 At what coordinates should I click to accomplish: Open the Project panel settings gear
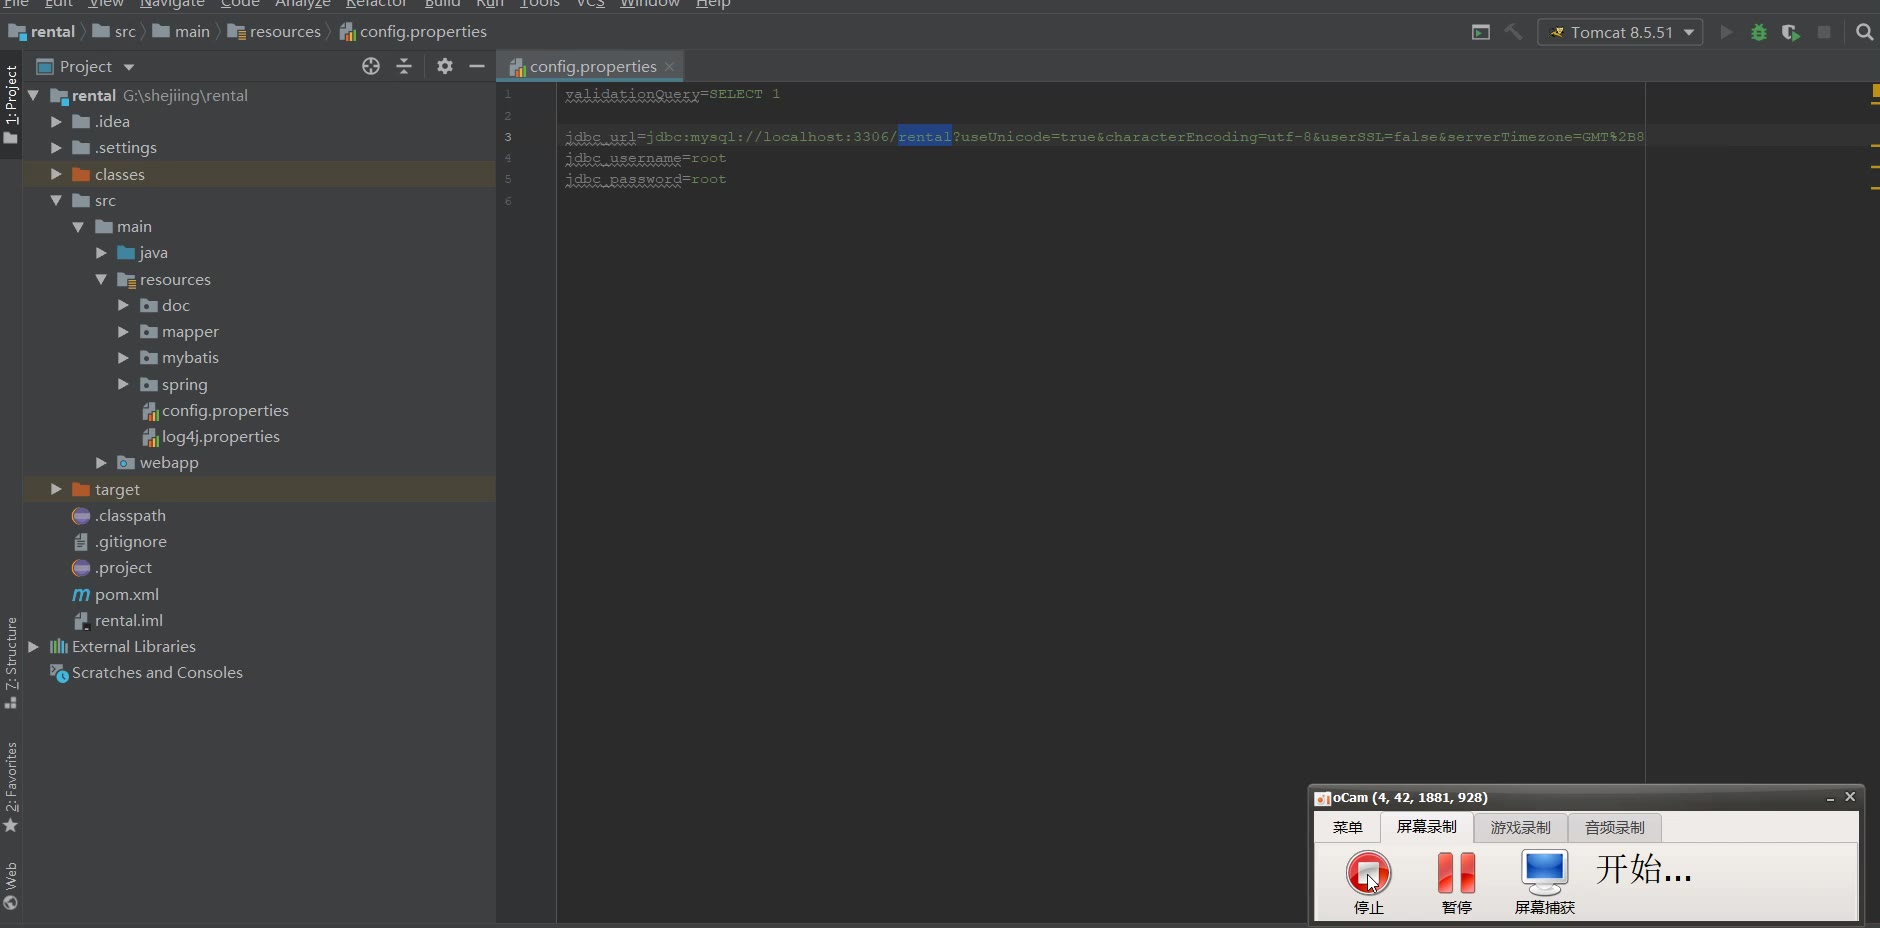[x=445, y=67]
